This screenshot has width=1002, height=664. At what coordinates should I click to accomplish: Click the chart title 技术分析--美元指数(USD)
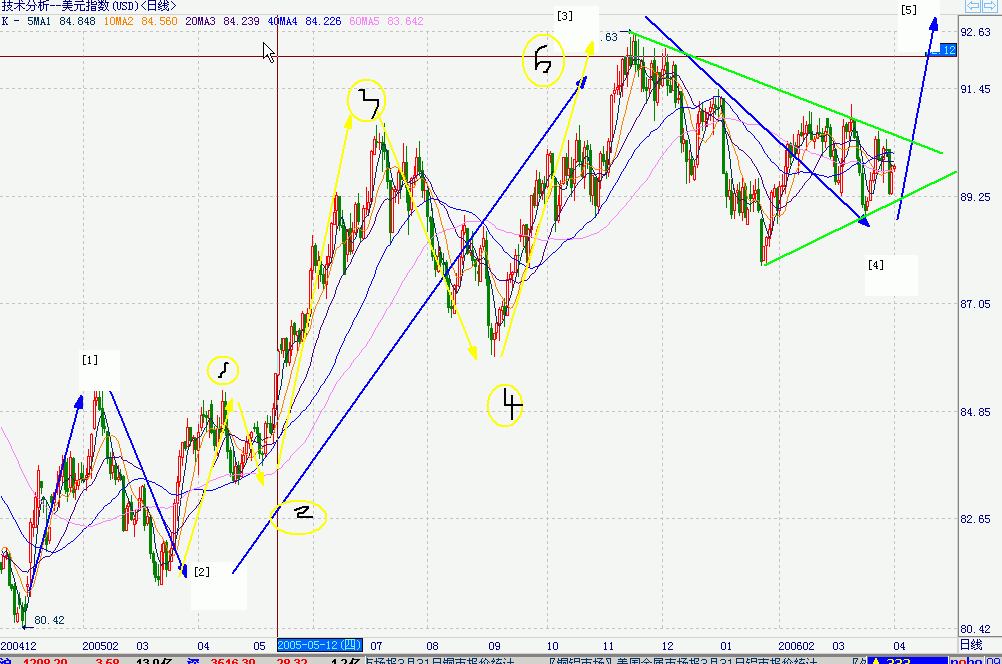[69, 6]
